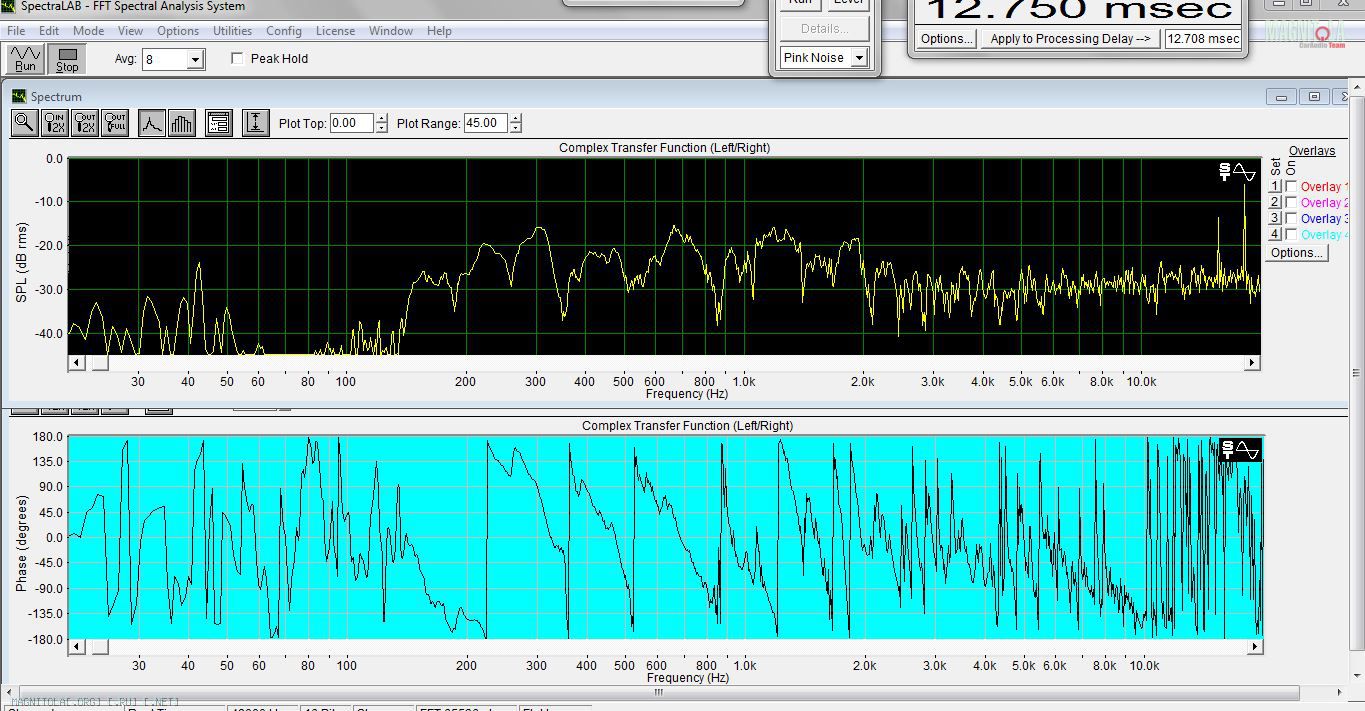Select the magnifier zoom tool in Spectrum
Screen dimensions: 1365x711
(24, 123)
